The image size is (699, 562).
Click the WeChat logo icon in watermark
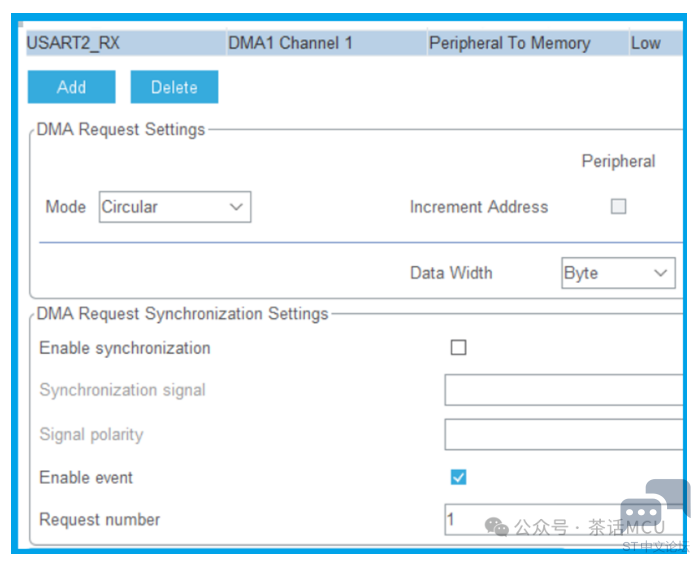497,526
